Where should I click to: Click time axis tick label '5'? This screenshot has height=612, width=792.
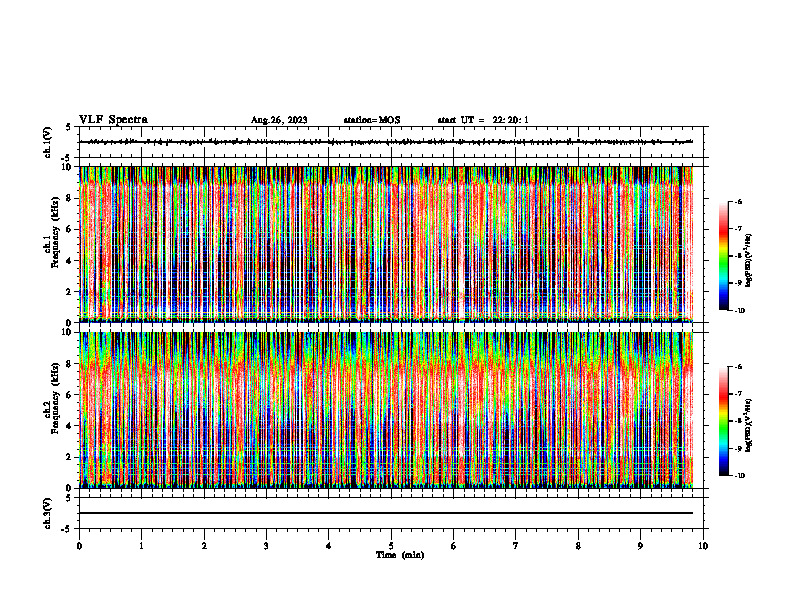(391, 546)
